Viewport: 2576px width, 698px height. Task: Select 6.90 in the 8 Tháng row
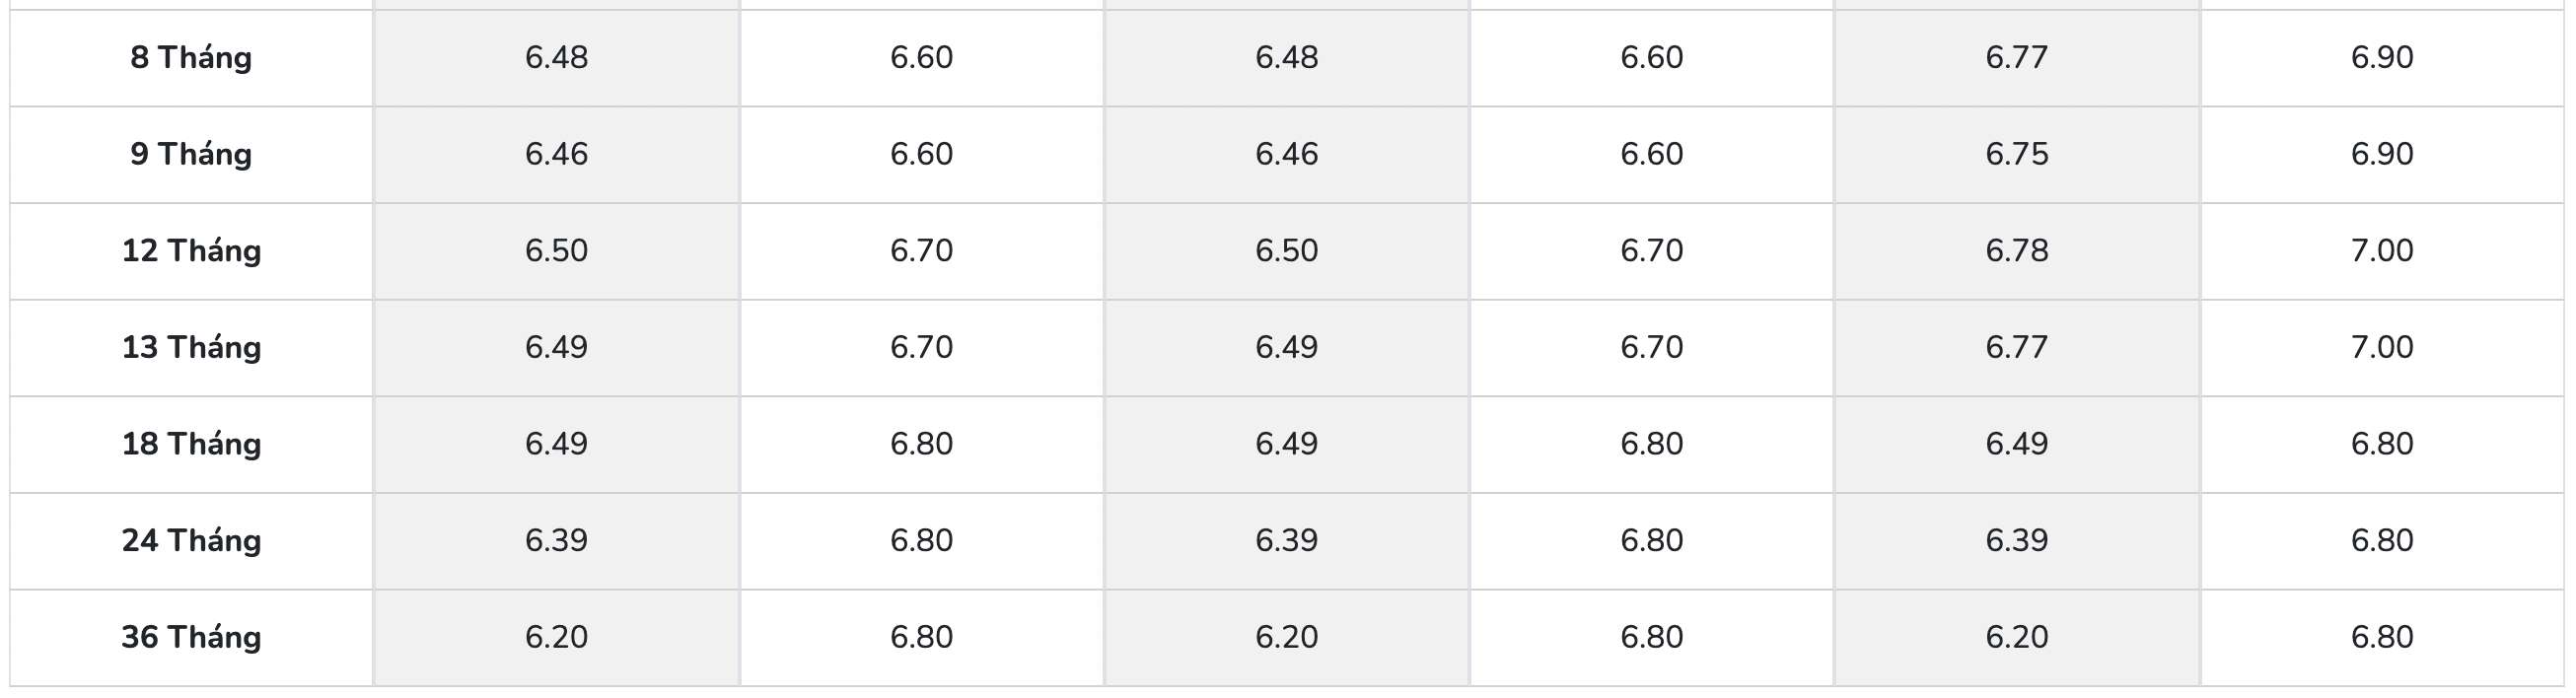point(2381,58)
